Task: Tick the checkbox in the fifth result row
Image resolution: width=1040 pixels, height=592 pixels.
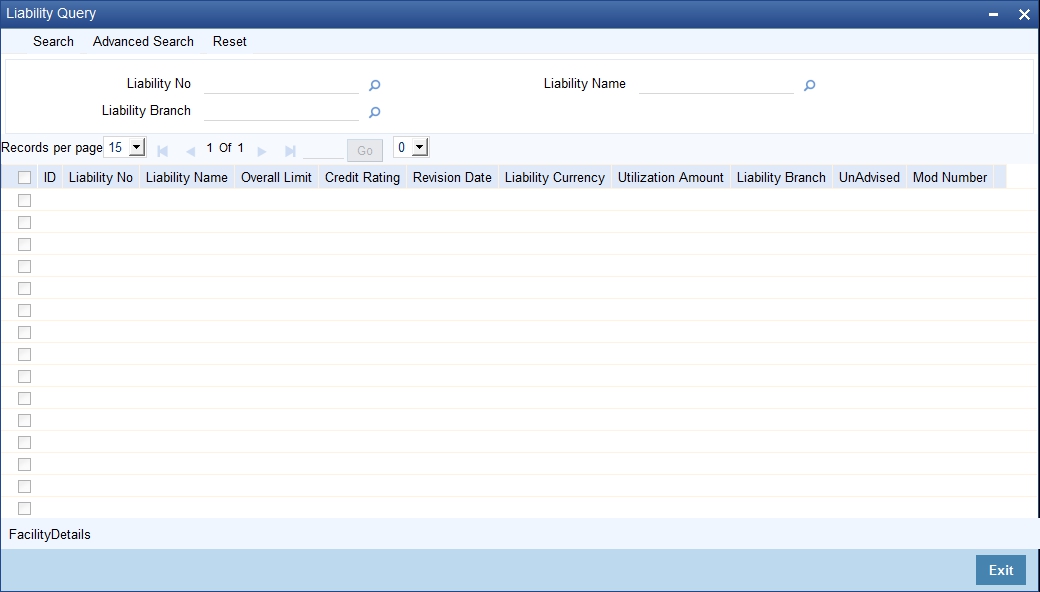Action: (x=25, y=288)
